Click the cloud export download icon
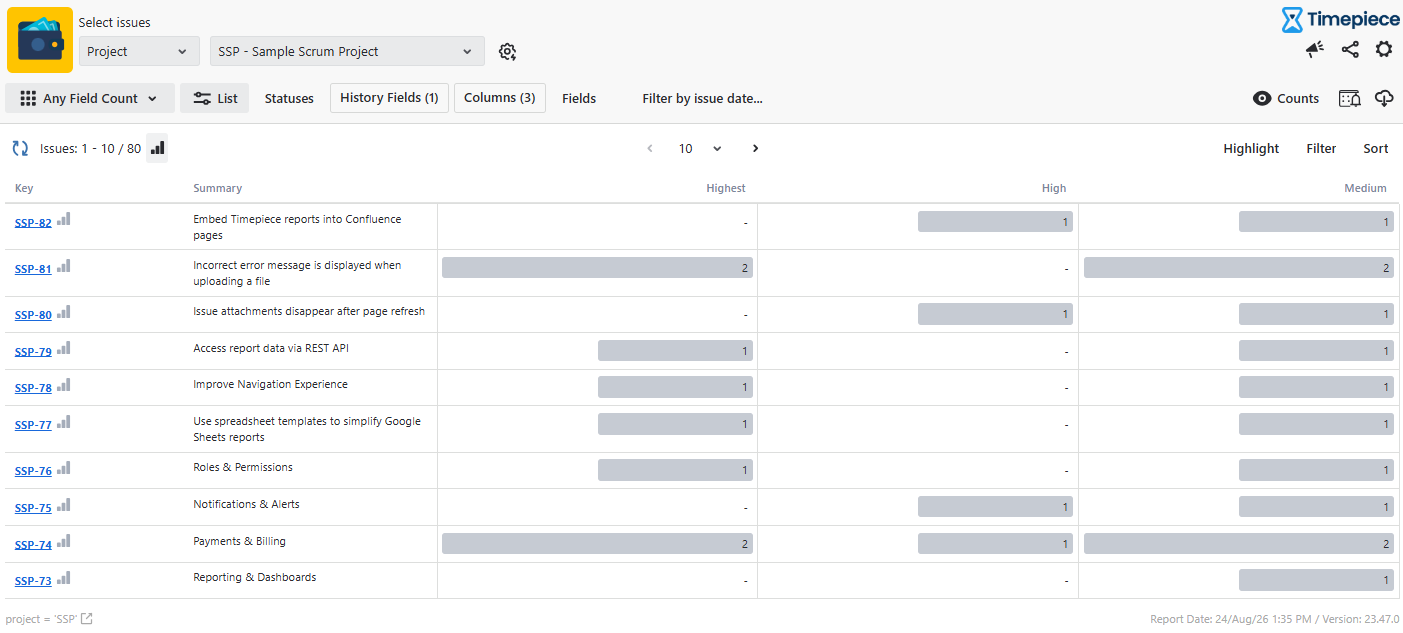The width and height of the screenshot is (1403, 633). [1384, 98]
